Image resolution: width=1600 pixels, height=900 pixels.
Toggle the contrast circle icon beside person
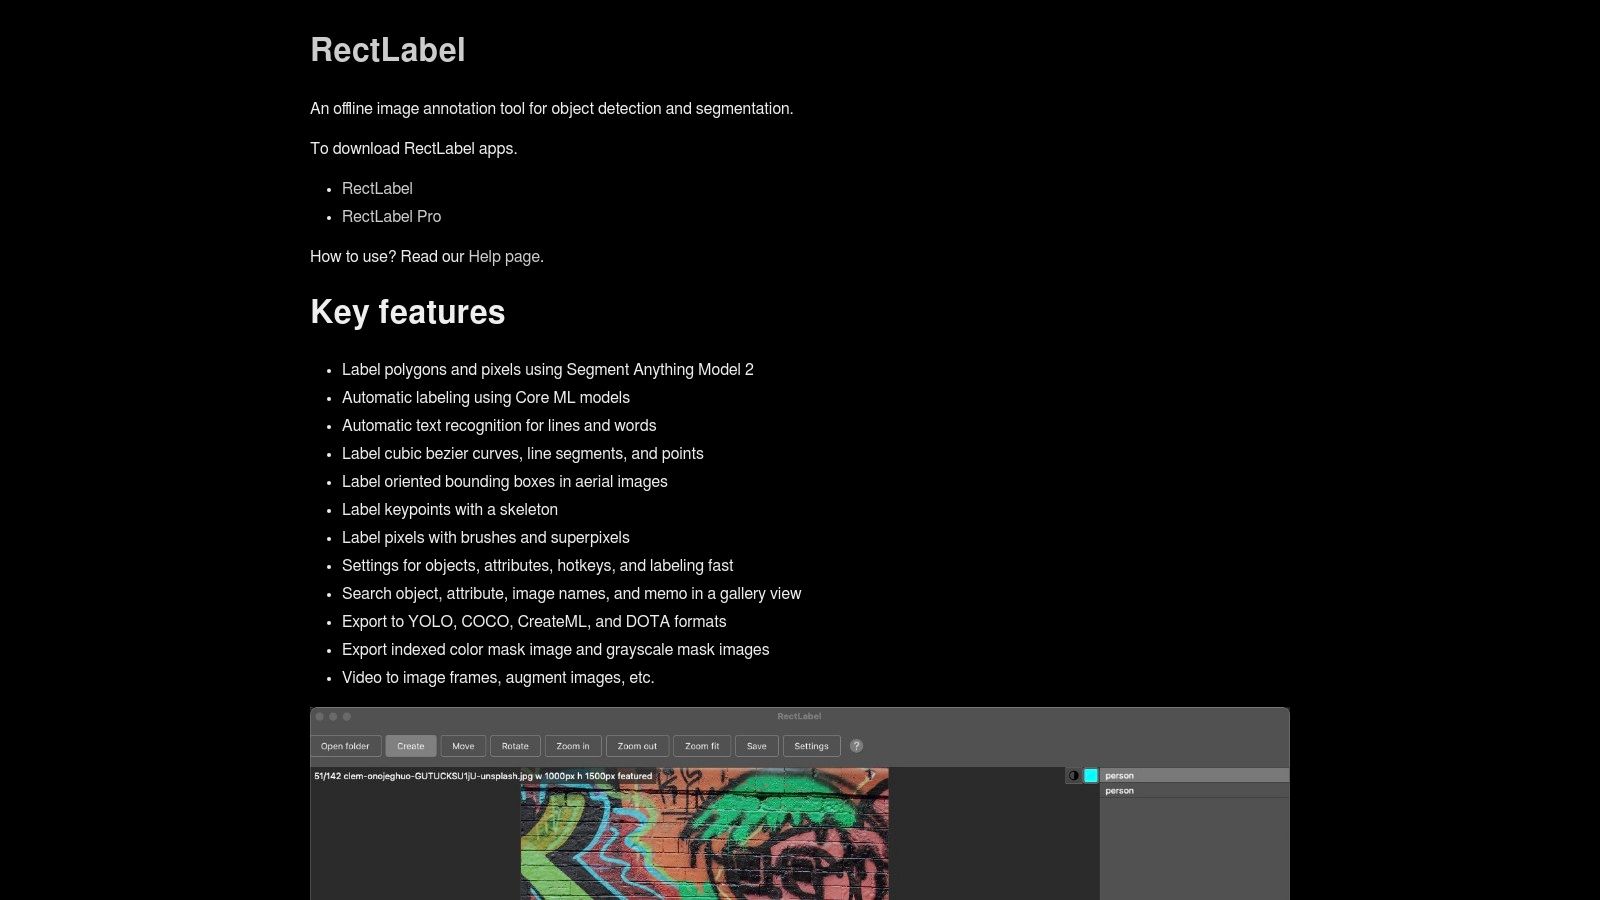point(1073,775)
